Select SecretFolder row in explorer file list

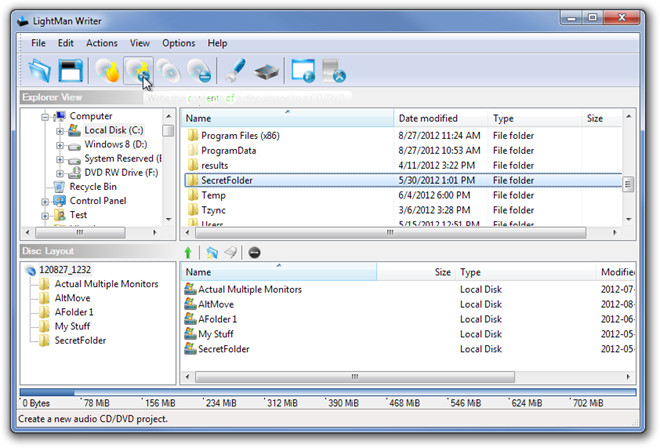403,180
